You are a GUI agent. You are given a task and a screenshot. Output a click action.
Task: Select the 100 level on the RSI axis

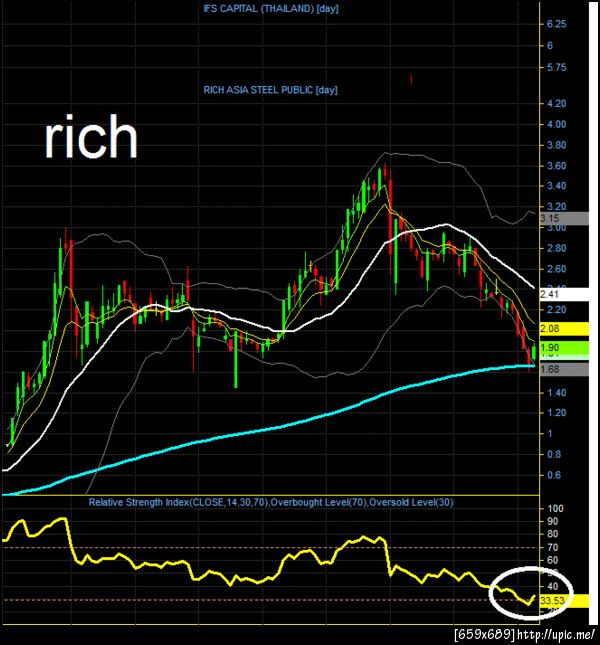pos(555,509)
